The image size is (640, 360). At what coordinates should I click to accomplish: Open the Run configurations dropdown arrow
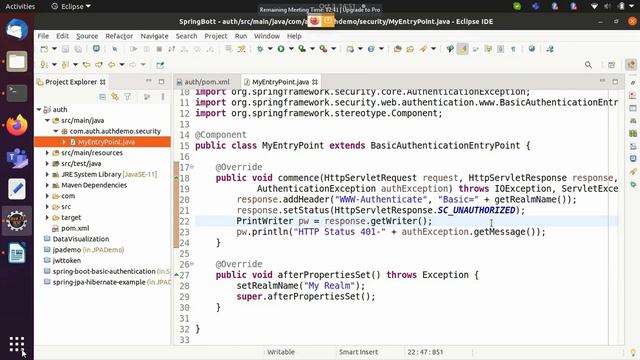click(x=291, y=49)
